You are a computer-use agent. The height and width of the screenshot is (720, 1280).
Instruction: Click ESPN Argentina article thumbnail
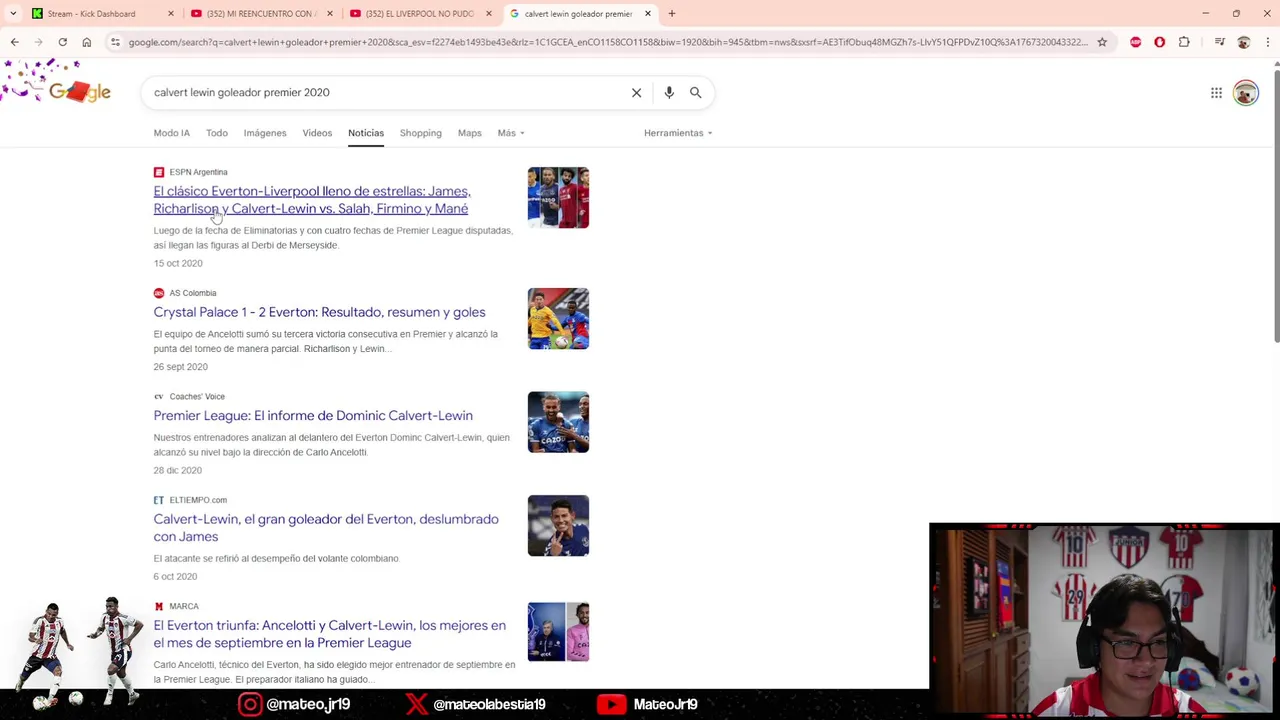coord(558,198)
